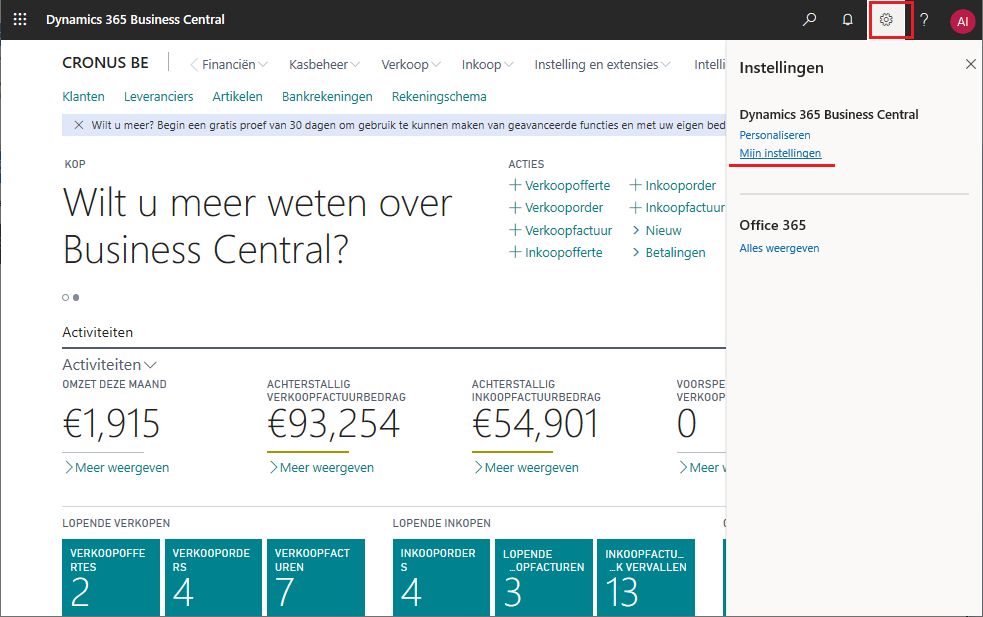Image resolution: width=983 pixels, height=617 pixels.
Task: Open the Instelling en extensies dropdown
Action: [602, 65]
